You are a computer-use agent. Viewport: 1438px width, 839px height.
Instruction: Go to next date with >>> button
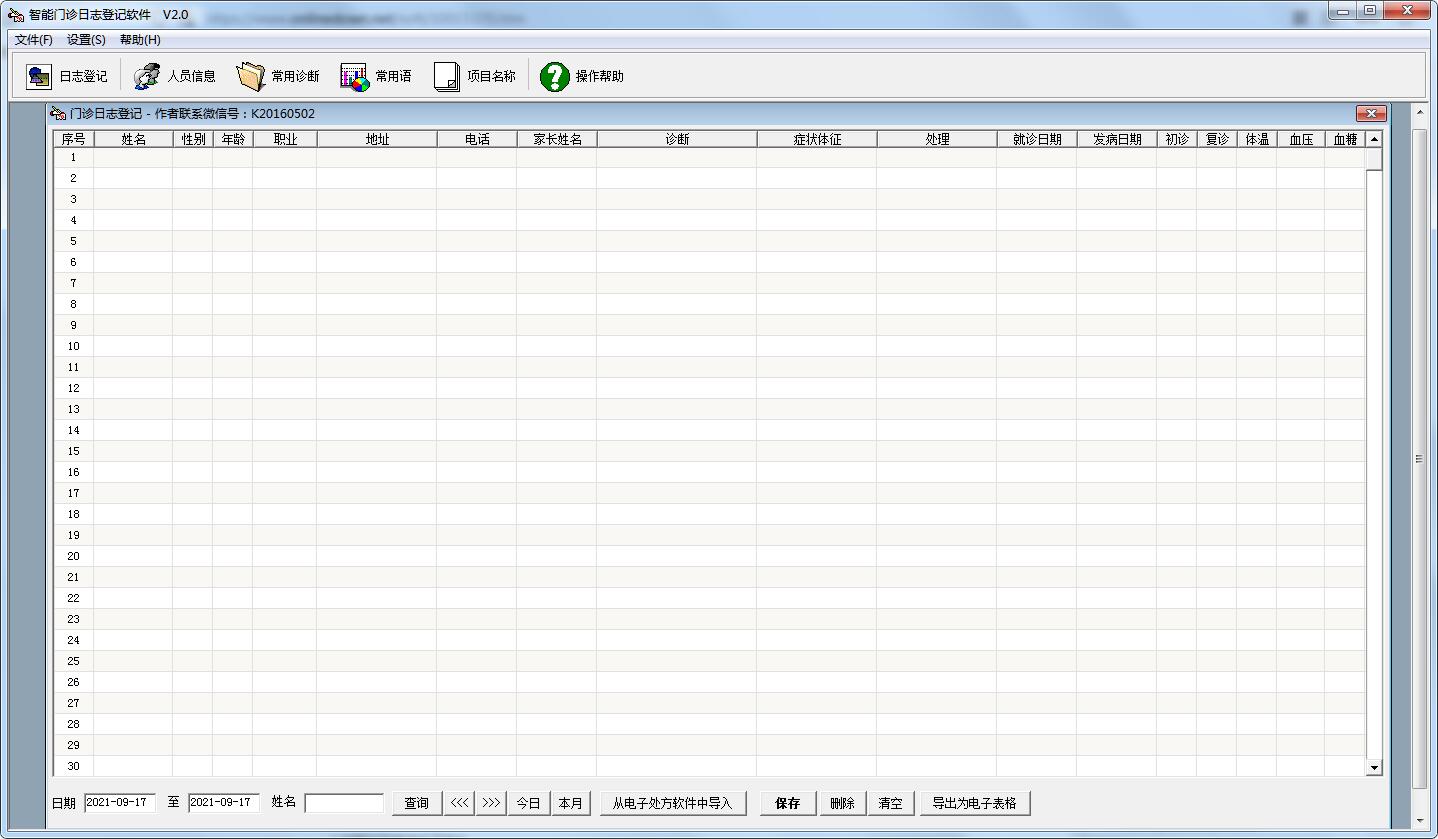pos(491,803)
